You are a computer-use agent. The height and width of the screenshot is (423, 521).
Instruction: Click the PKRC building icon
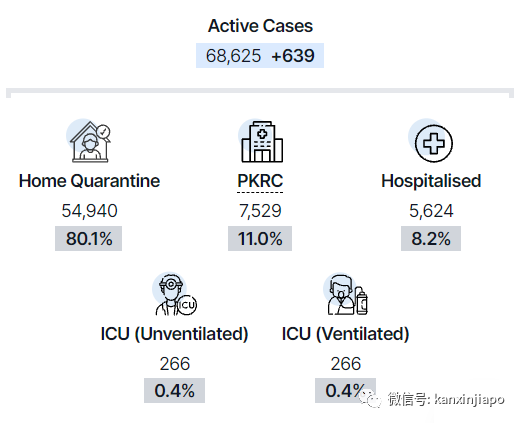[x=261, y=141]
